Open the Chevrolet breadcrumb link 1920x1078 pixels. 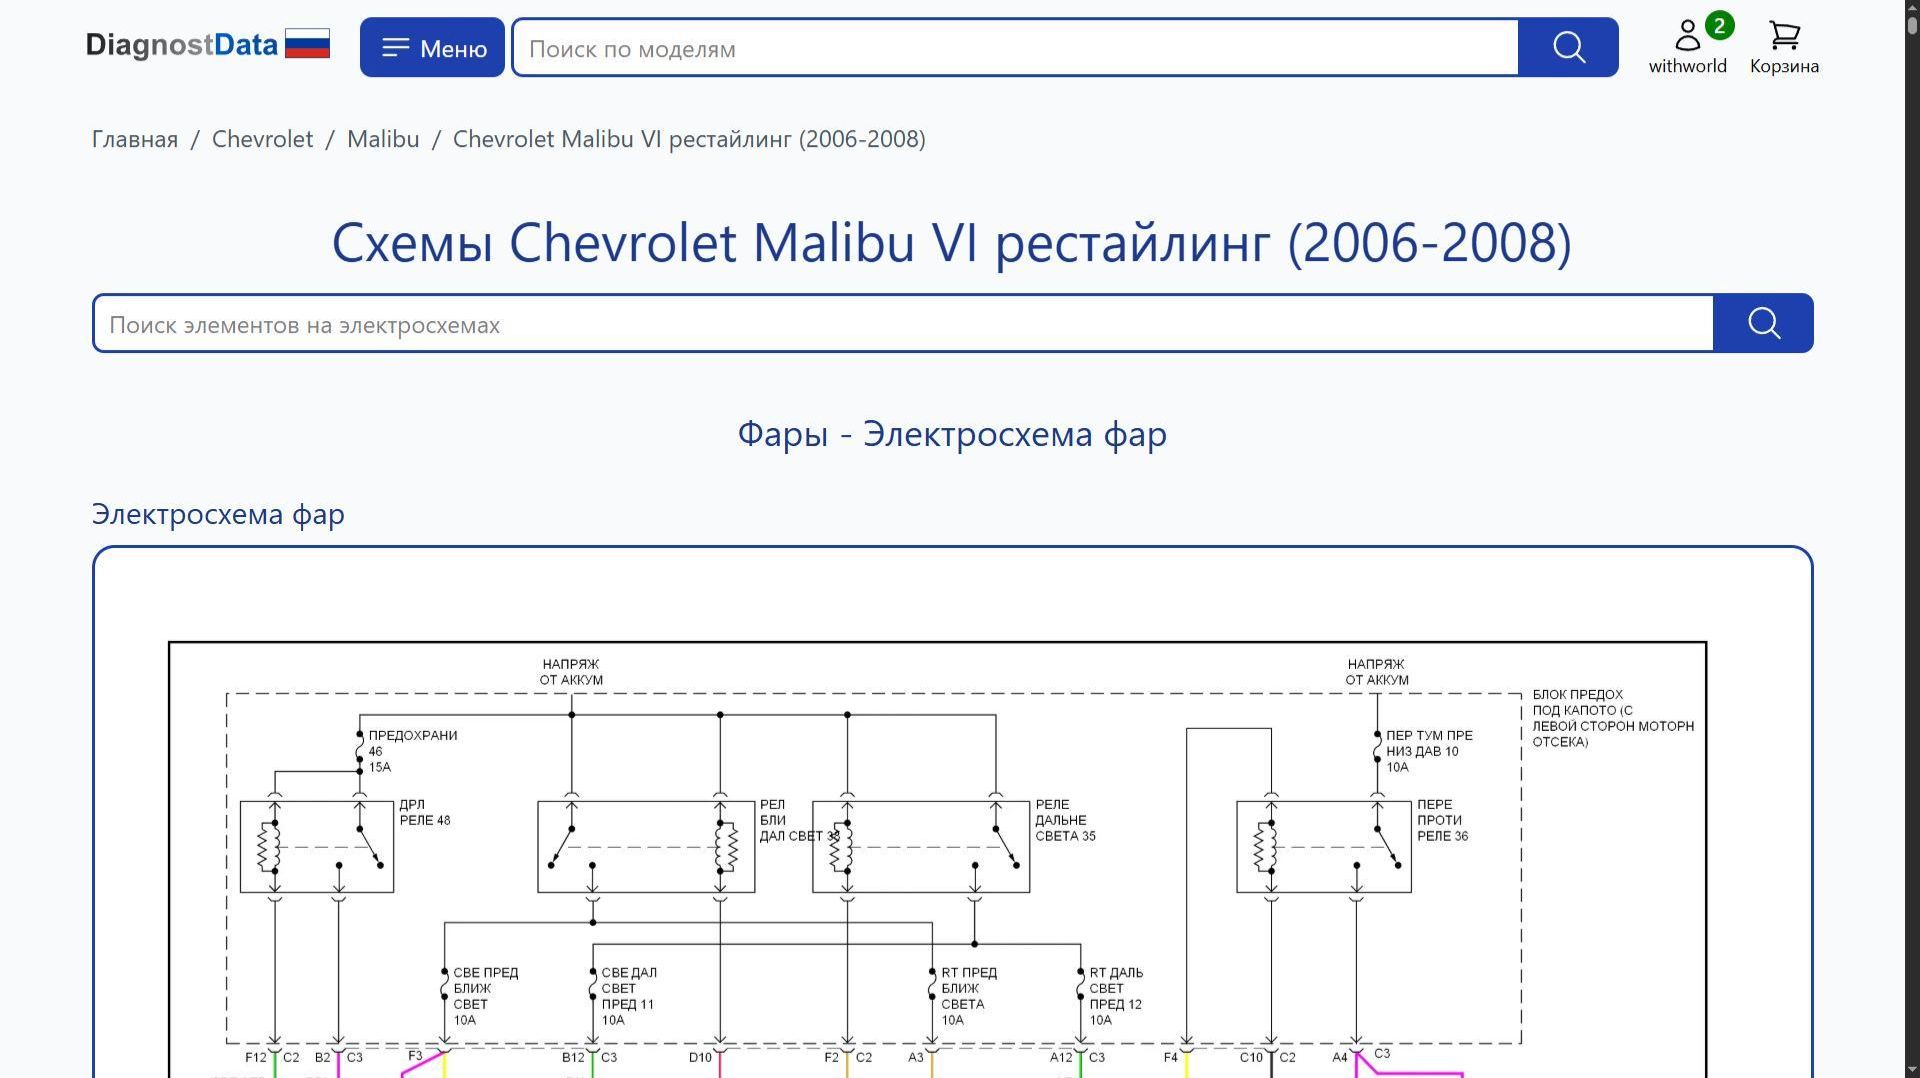click(x=262, y=139)
